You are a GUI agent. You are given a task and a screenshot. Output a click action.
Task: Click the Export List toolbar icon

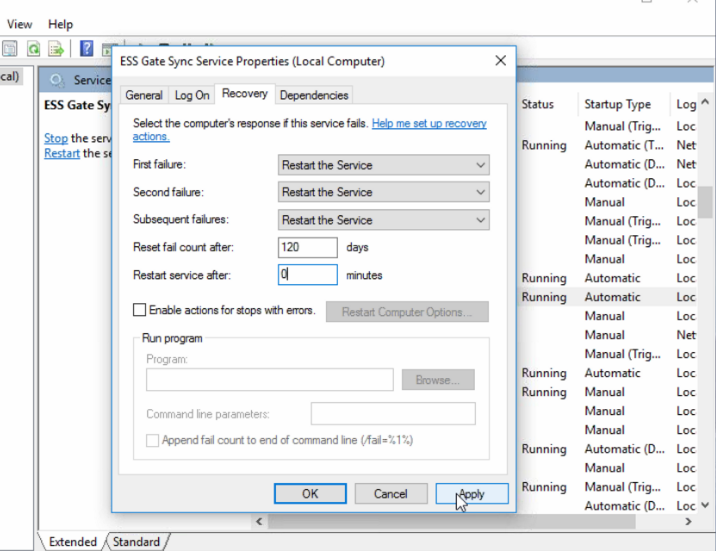[x=56, y=48]
